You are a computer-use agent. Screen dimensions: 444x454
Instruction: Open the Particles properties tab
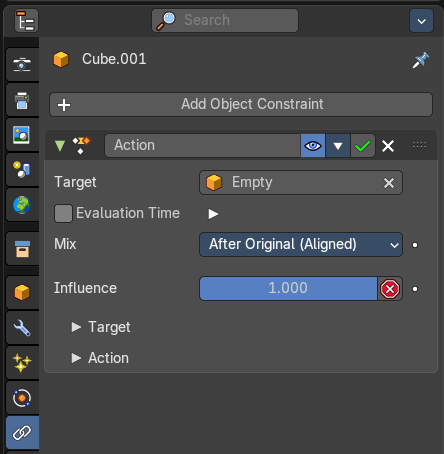click(x=22, y=363)
